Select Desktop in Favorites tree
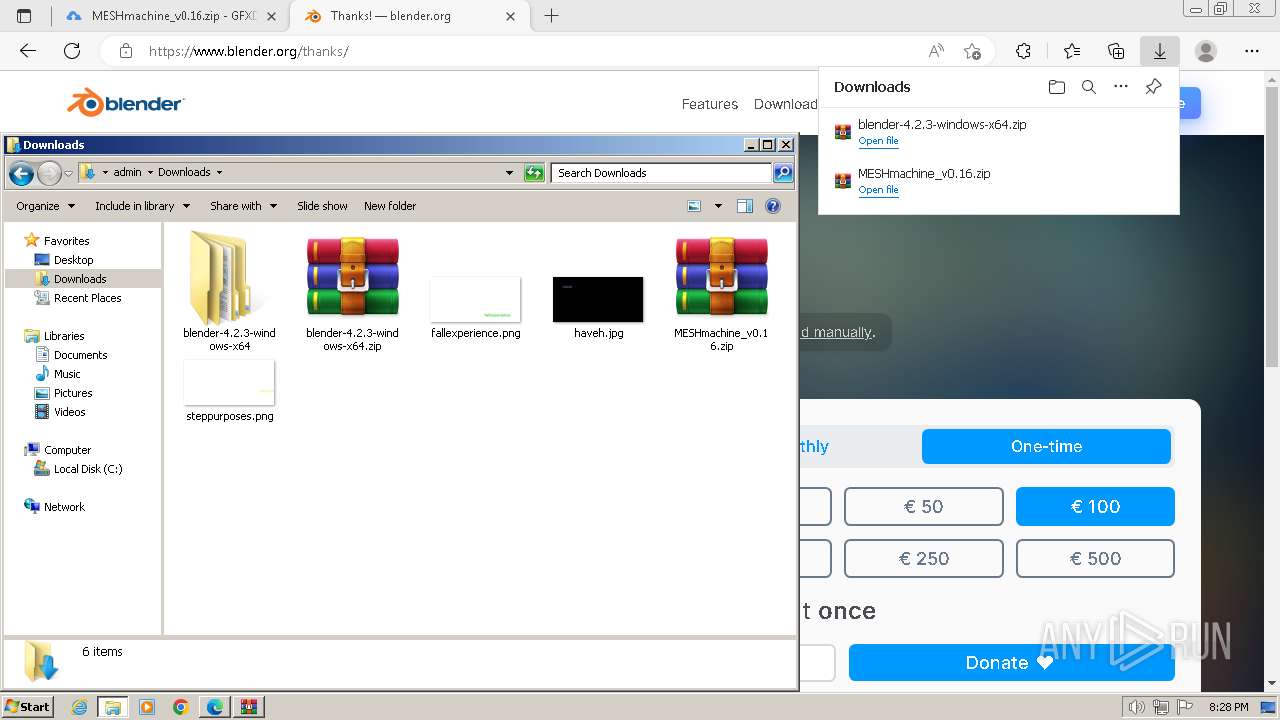The height and width of the screenshot is (720, 1280). [73, 260]
